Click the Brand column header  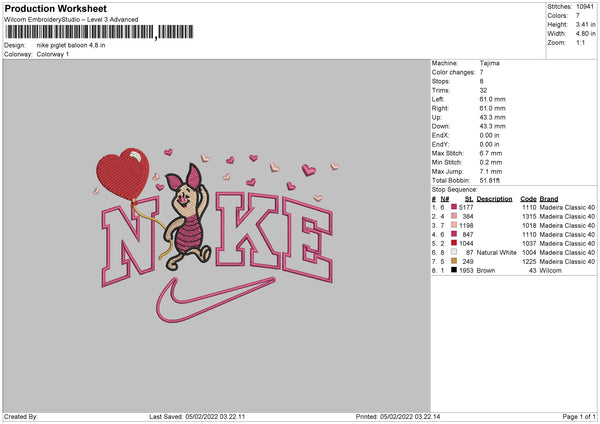pos(549,199)
